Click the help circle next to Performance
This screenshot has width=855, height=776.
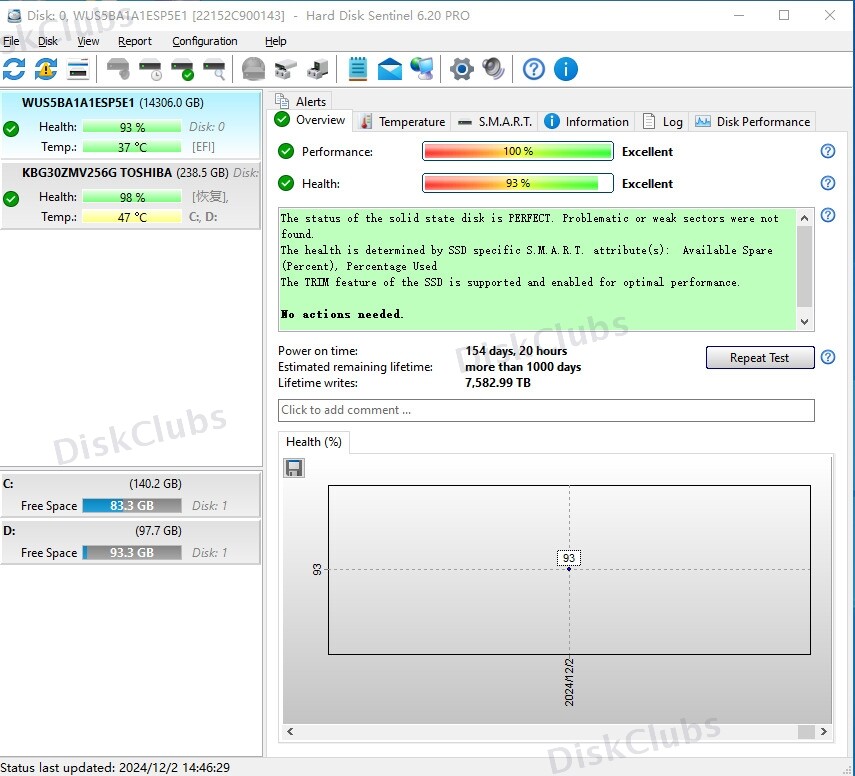827,151
